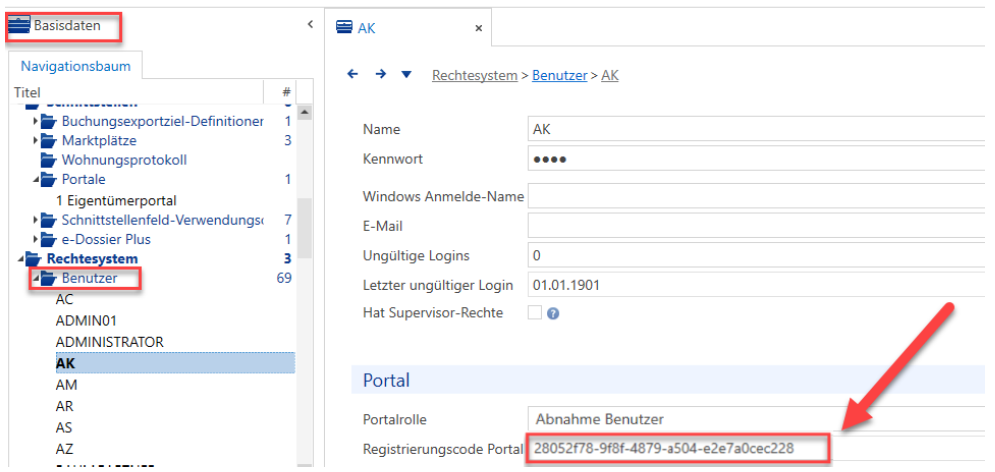Open help icon next to Hat Supervisor-Rechte

click(x=553, y=313)
